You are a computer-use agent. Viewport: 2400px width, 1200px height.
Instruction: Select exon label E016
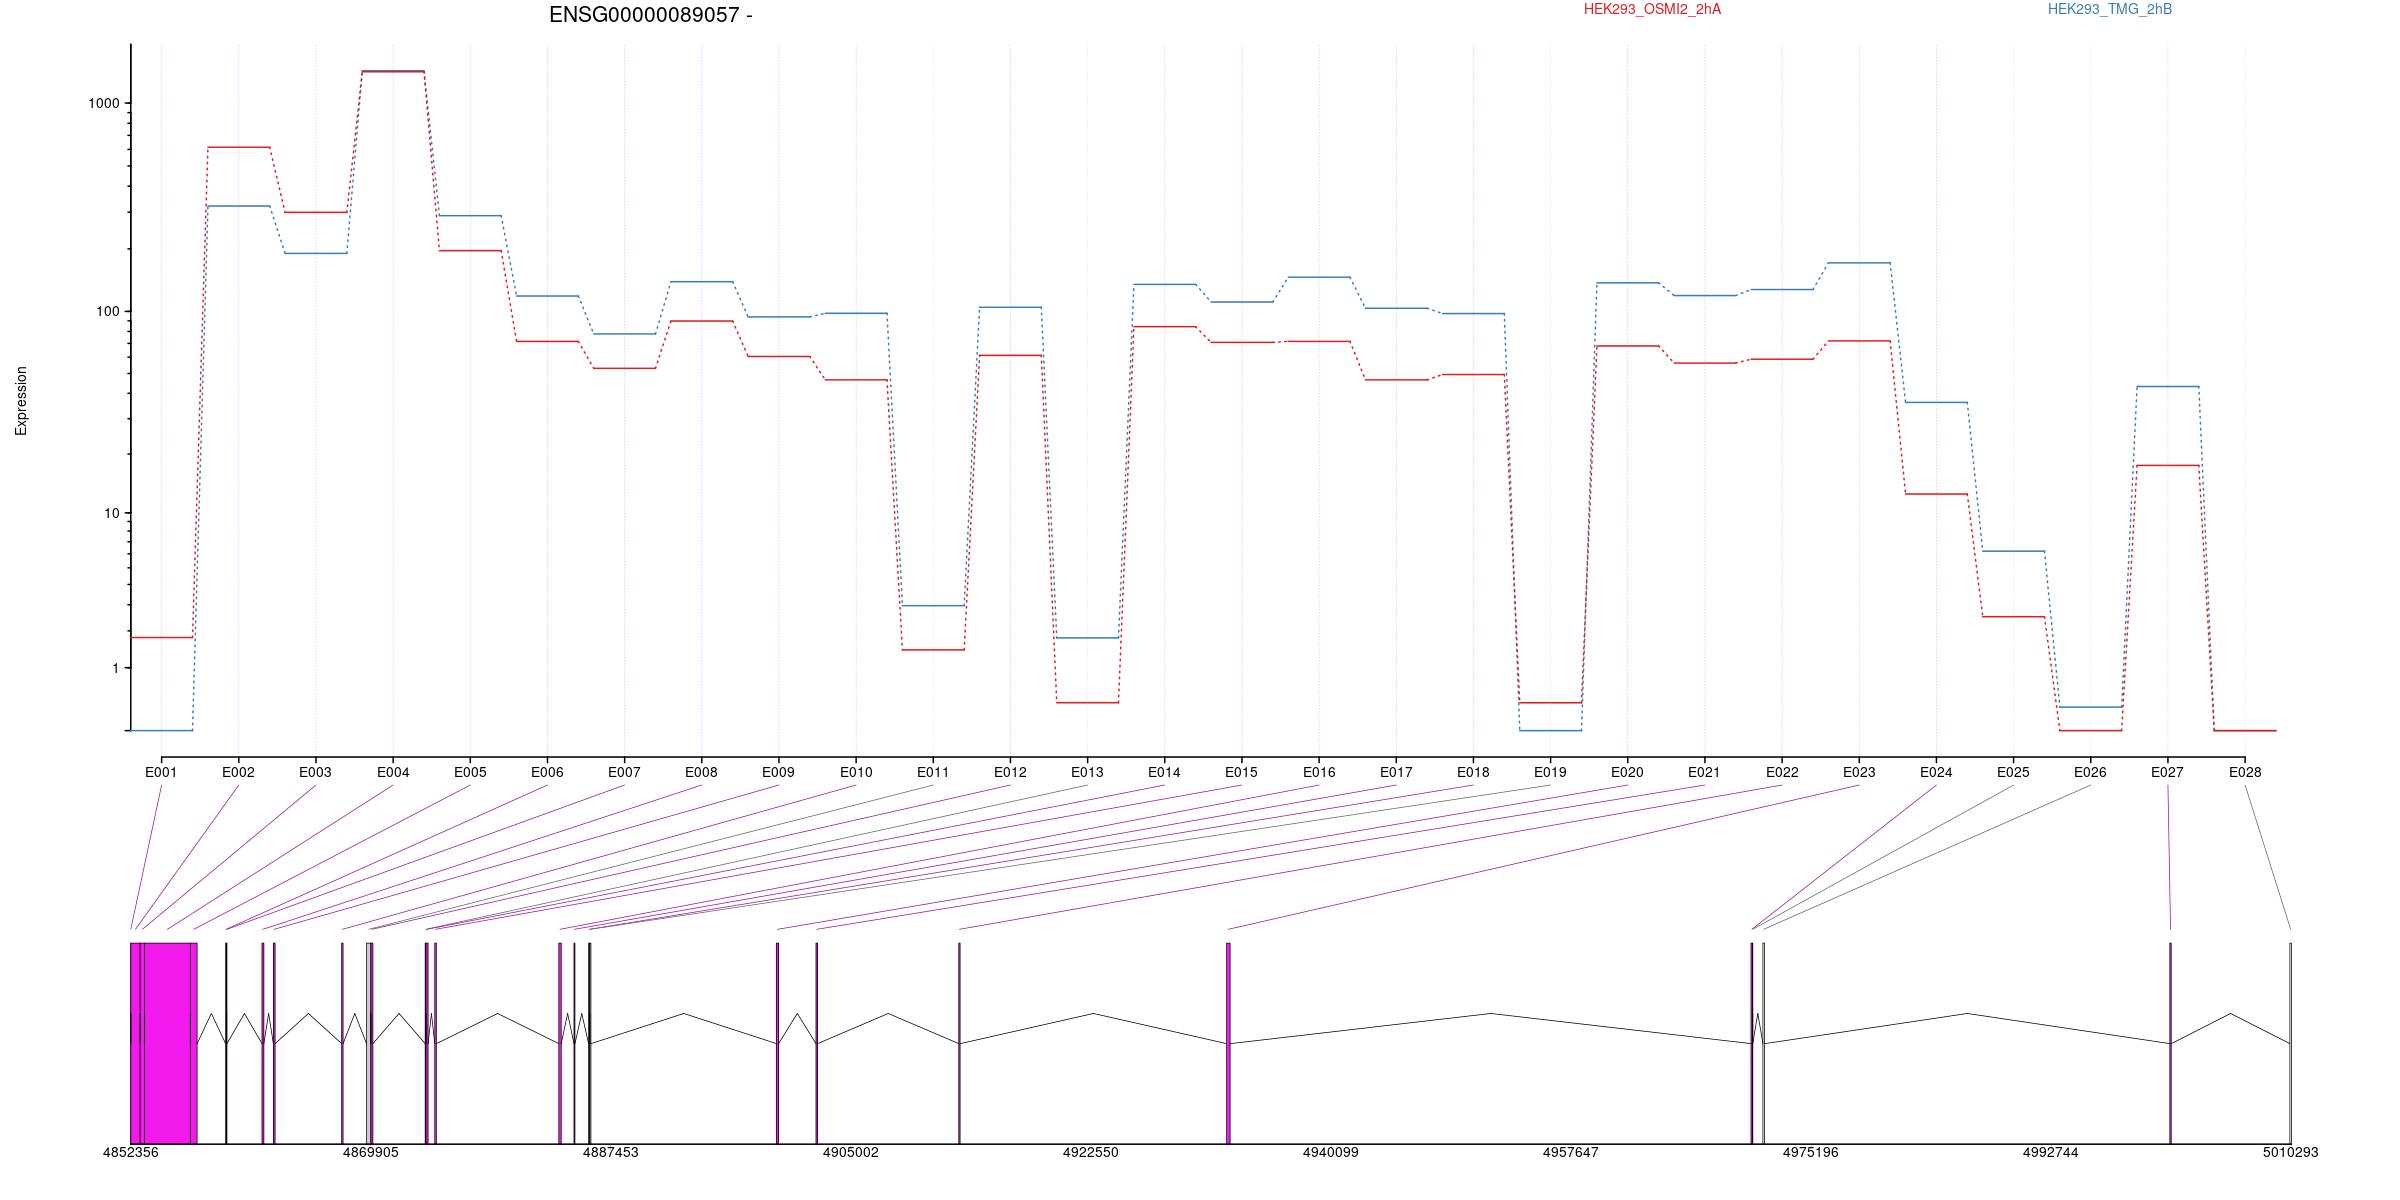[x=1319, y=772]
